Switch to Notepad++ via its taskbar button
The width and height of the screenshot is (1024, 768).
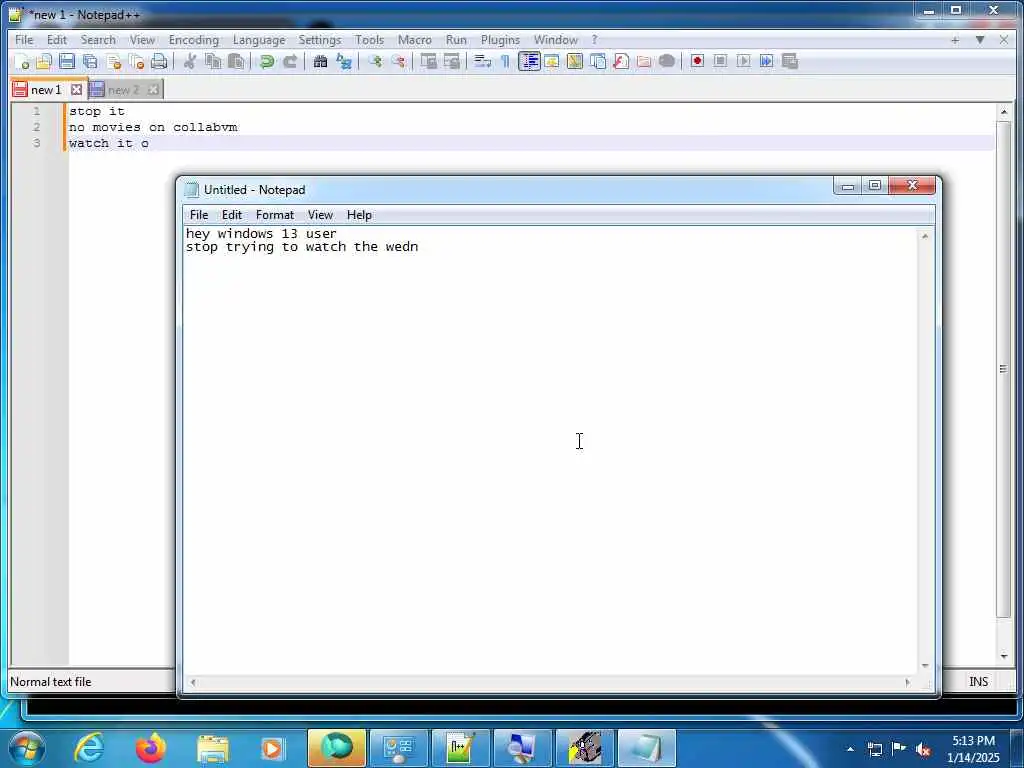point(460,748)
